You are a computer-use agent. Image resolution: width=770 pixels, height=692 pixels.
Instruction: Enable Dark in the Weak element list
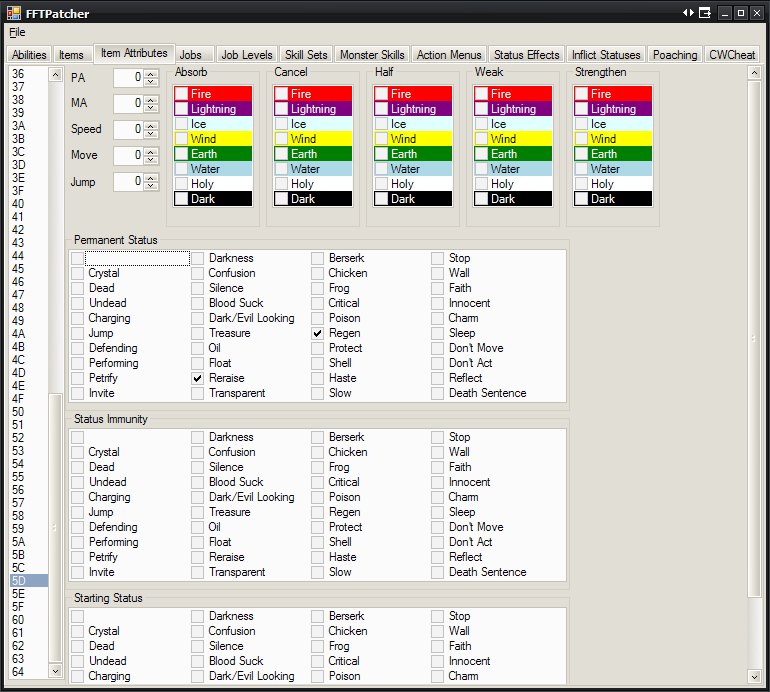[481, 199]
